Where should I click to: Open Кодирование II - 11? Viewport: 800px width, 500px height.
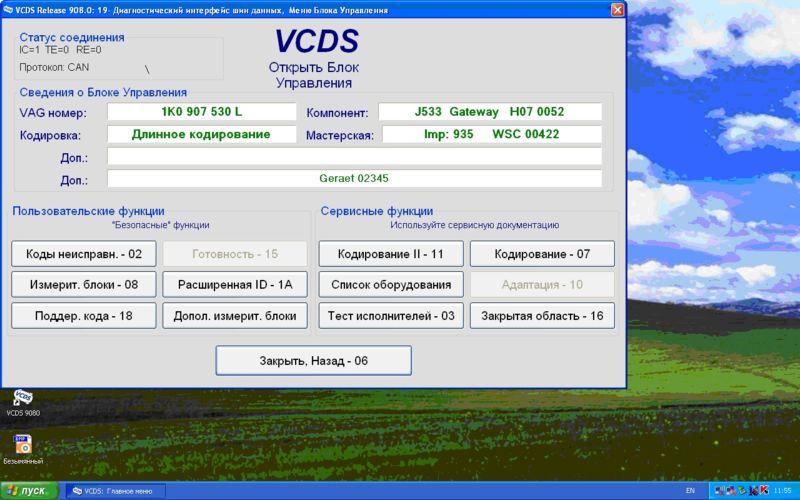point(391,254)
